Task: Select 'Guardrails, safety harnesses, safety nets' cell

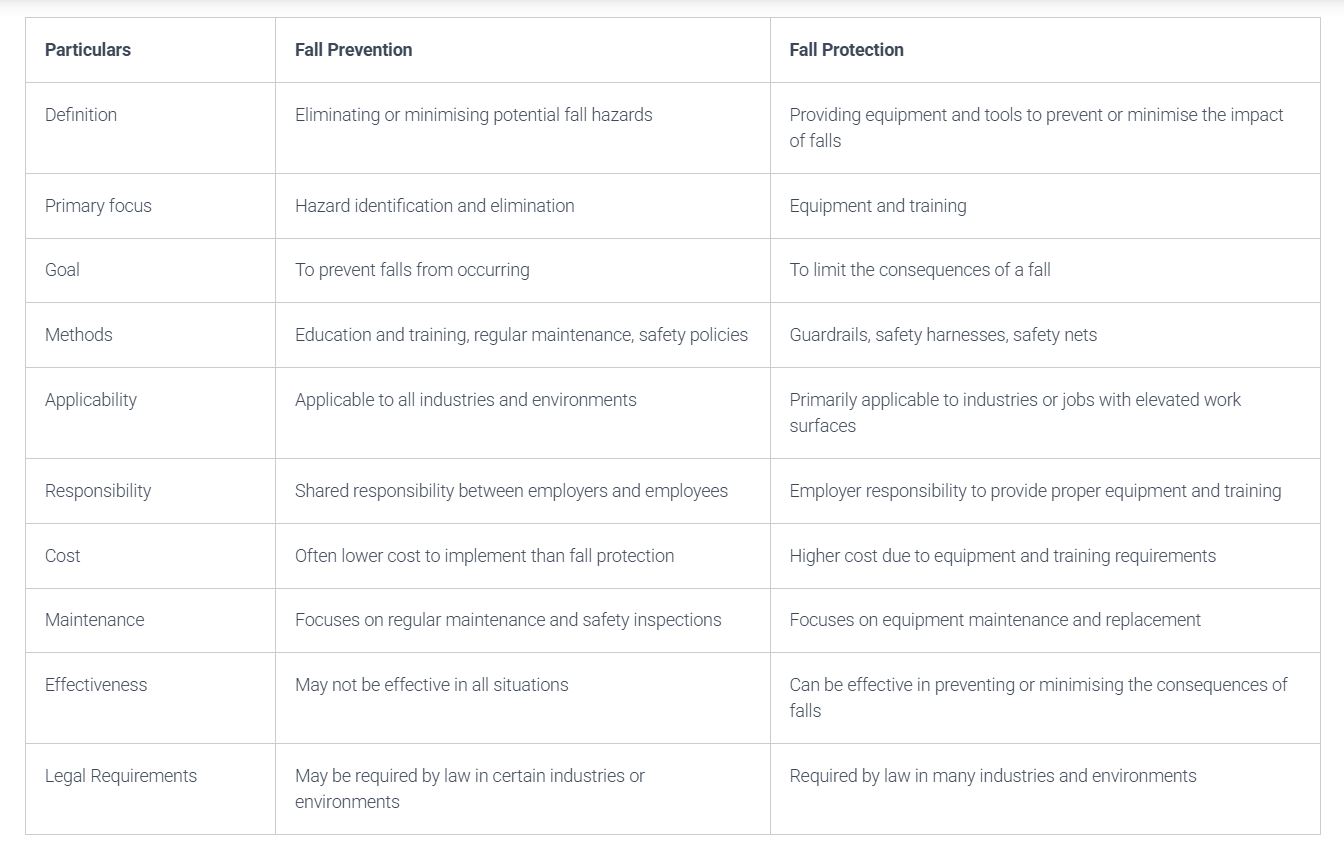Action: coord(942,335)
